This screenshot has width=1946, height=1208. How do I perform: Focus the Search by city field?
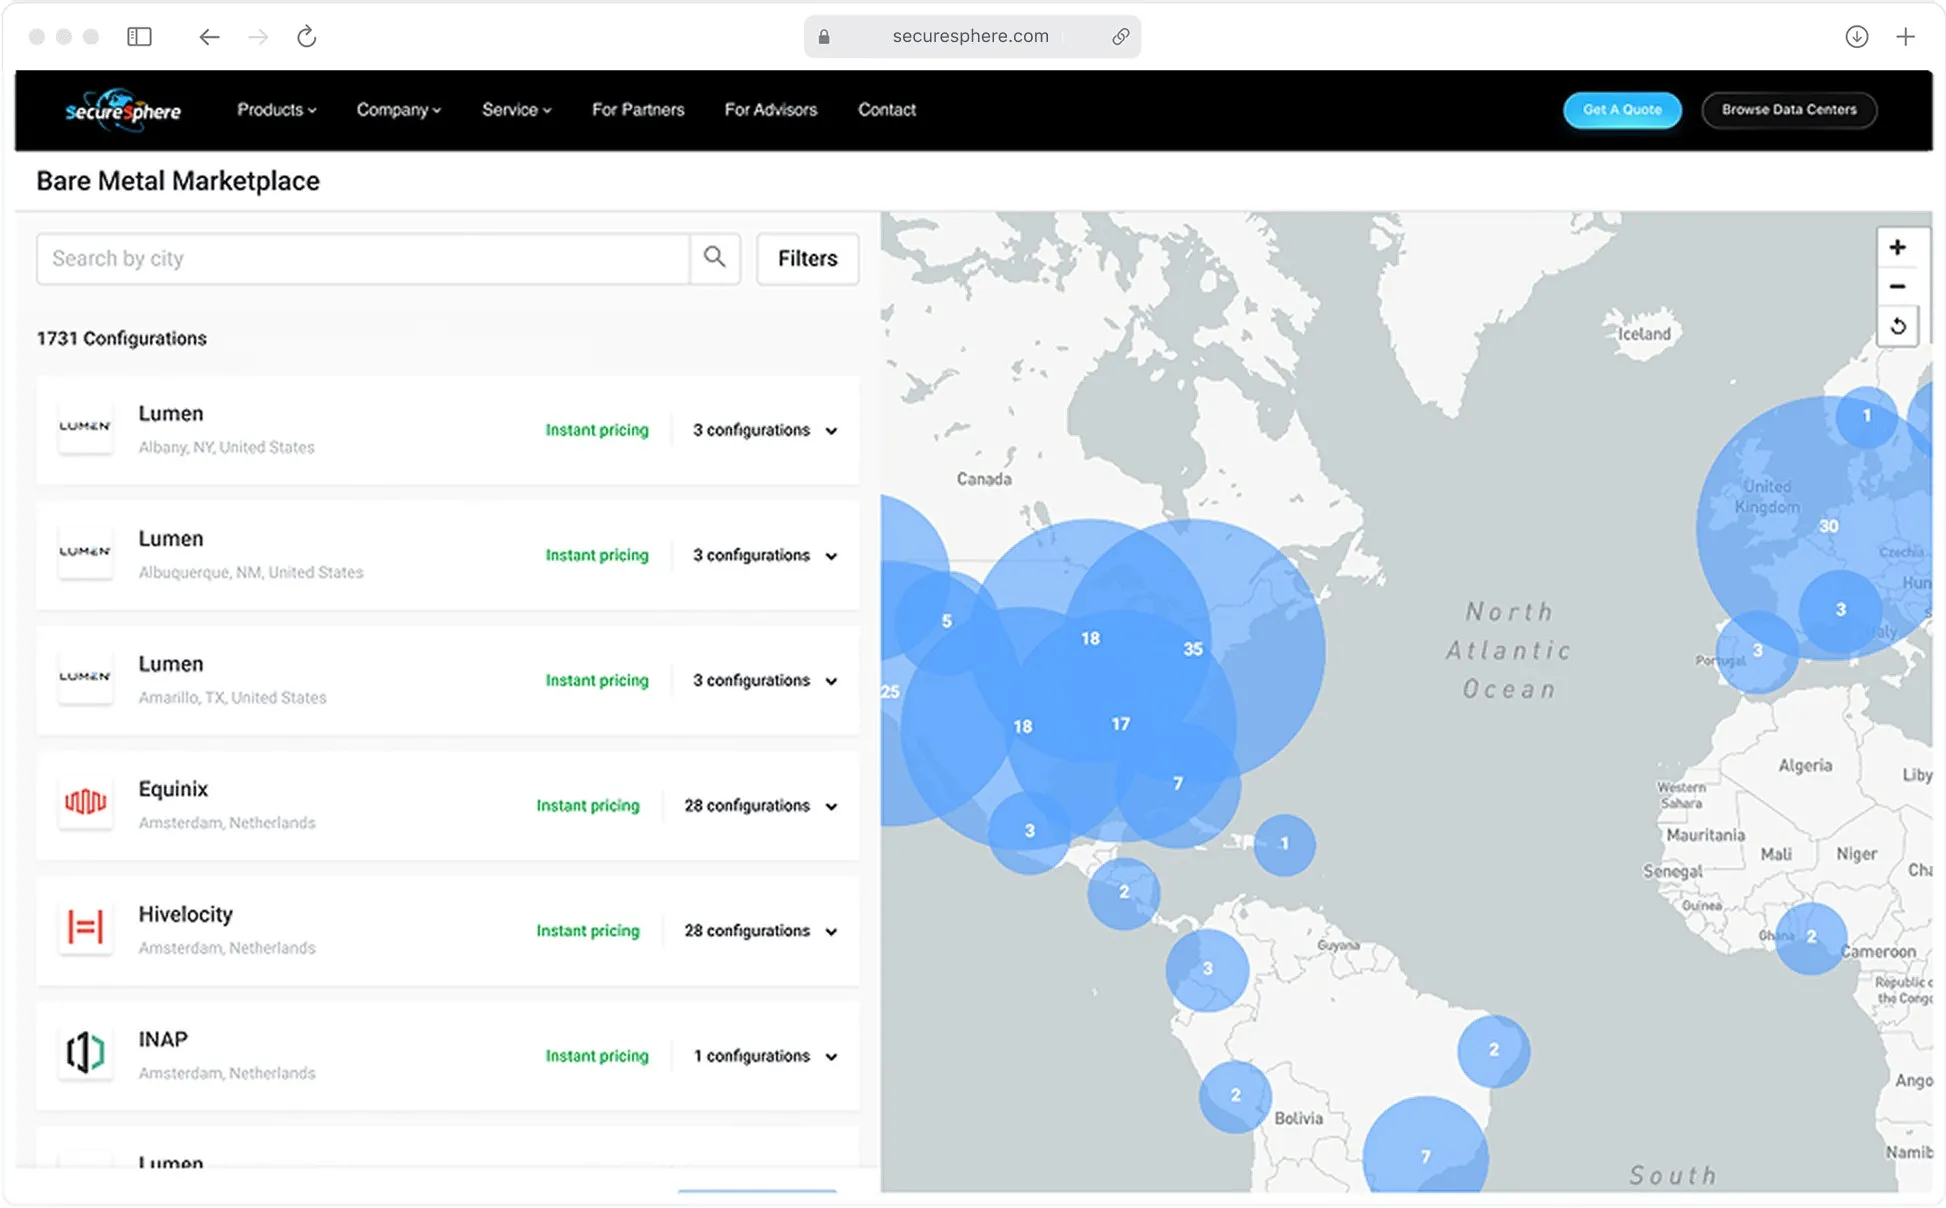click(x=362, y=259)
